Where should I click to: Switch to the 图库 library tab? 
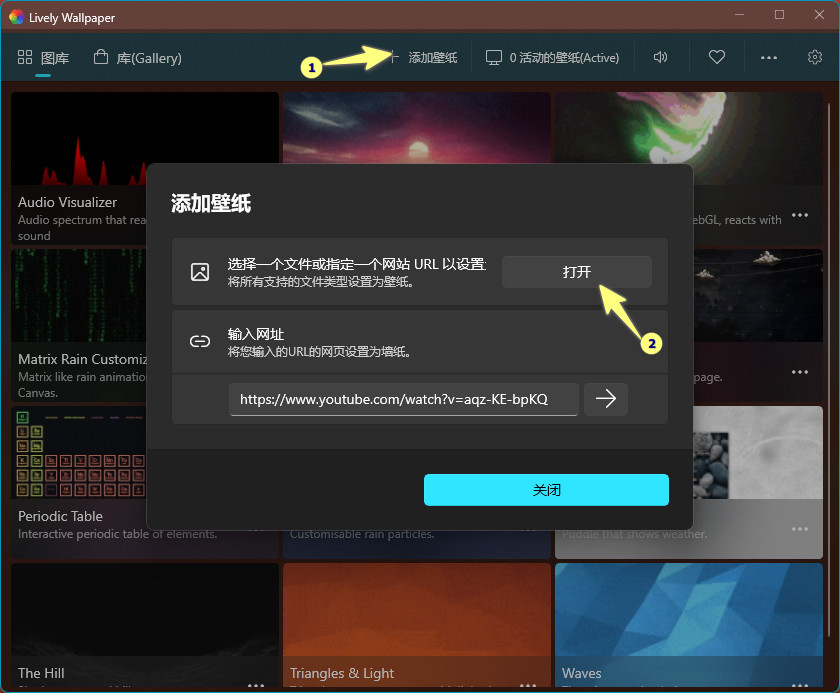tap(43, 58)
